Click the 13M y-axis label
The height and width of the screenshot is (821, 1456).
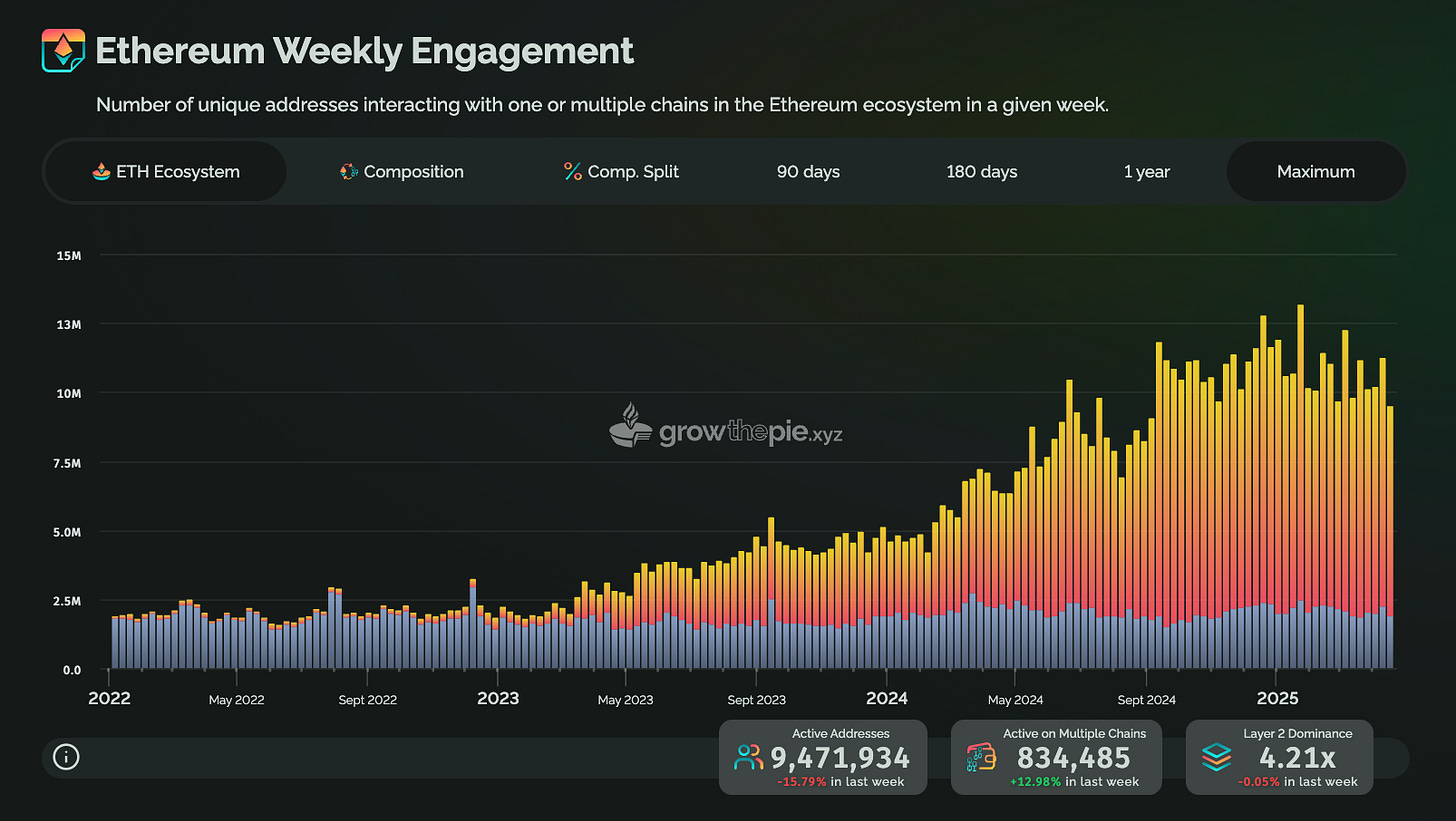tap(68, 324)
